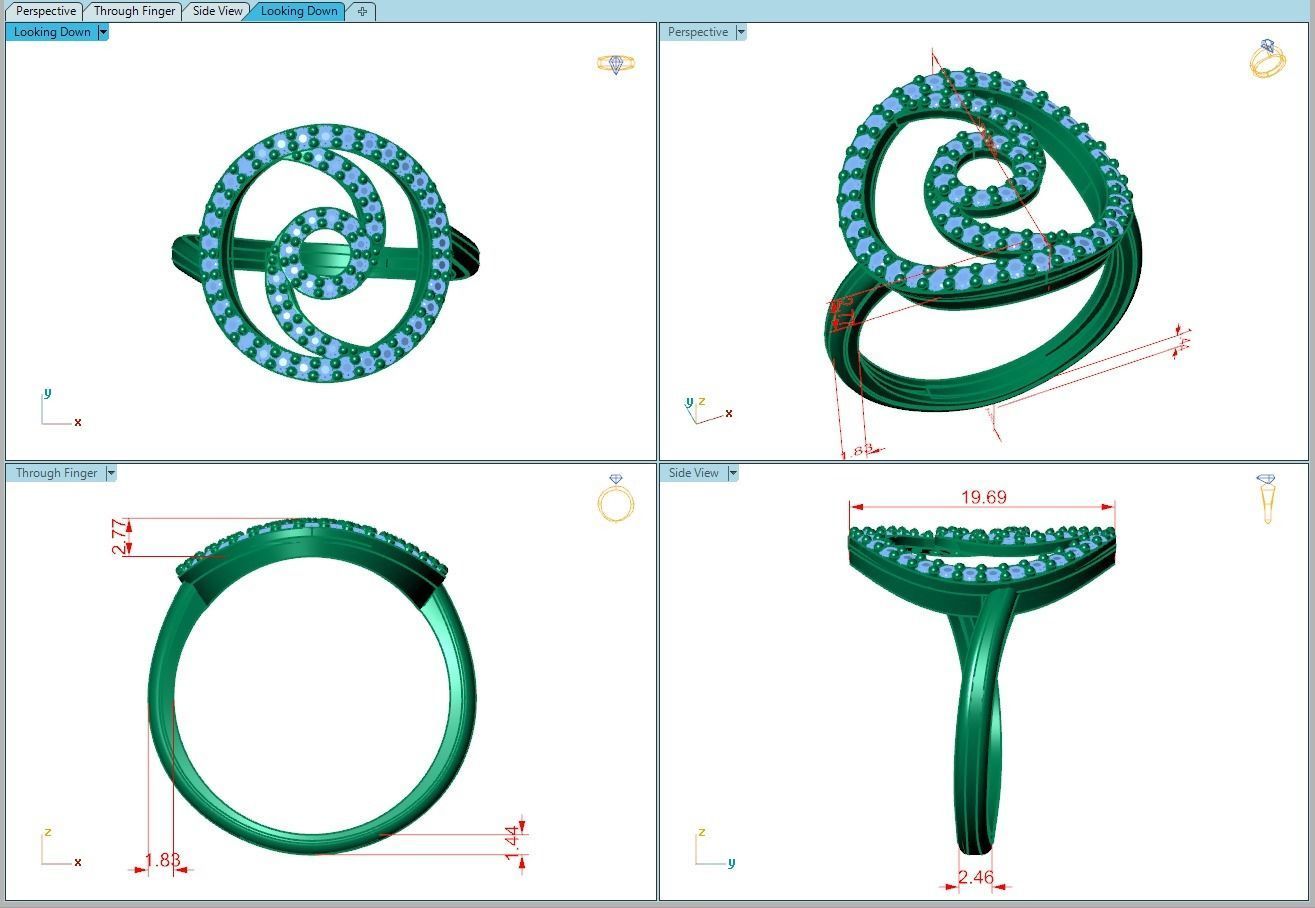Click the Through Finger viewport title label

point(56,473)
